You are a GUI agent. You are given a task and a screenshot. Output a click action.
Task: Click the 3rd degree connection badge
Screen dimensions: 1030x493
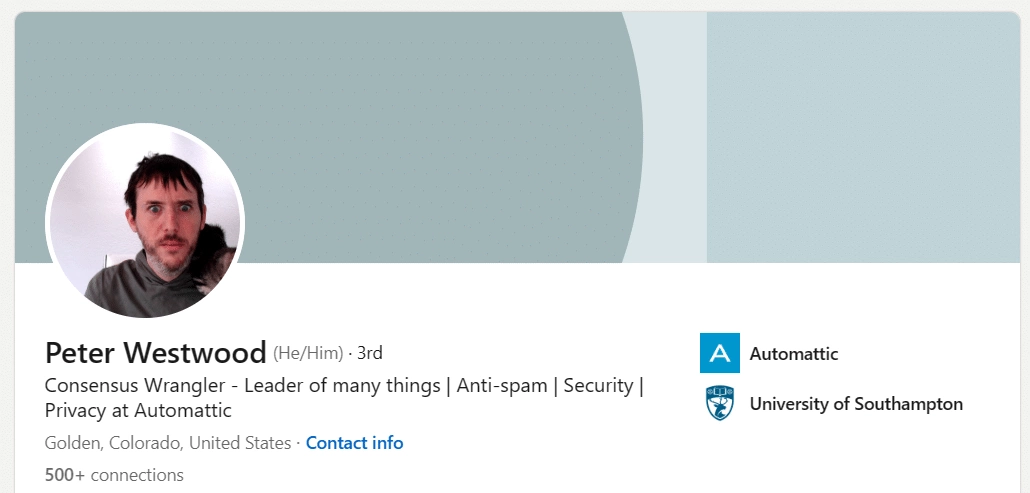(370, 353)
